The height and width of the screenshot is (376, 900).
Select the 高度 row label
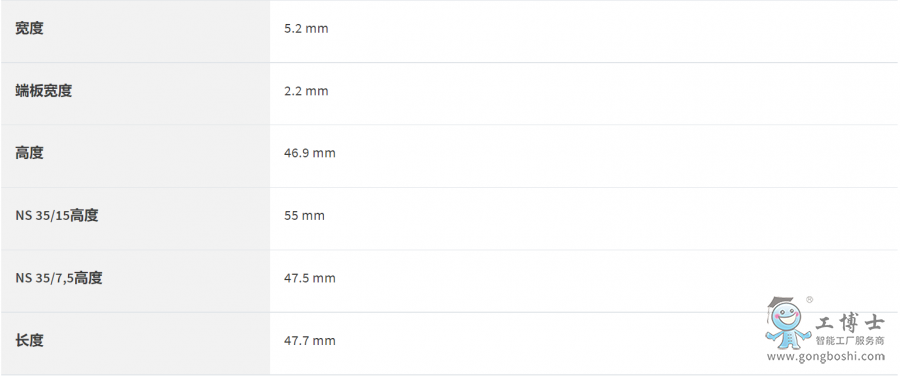pyautogui.click(x=29, y=153)
